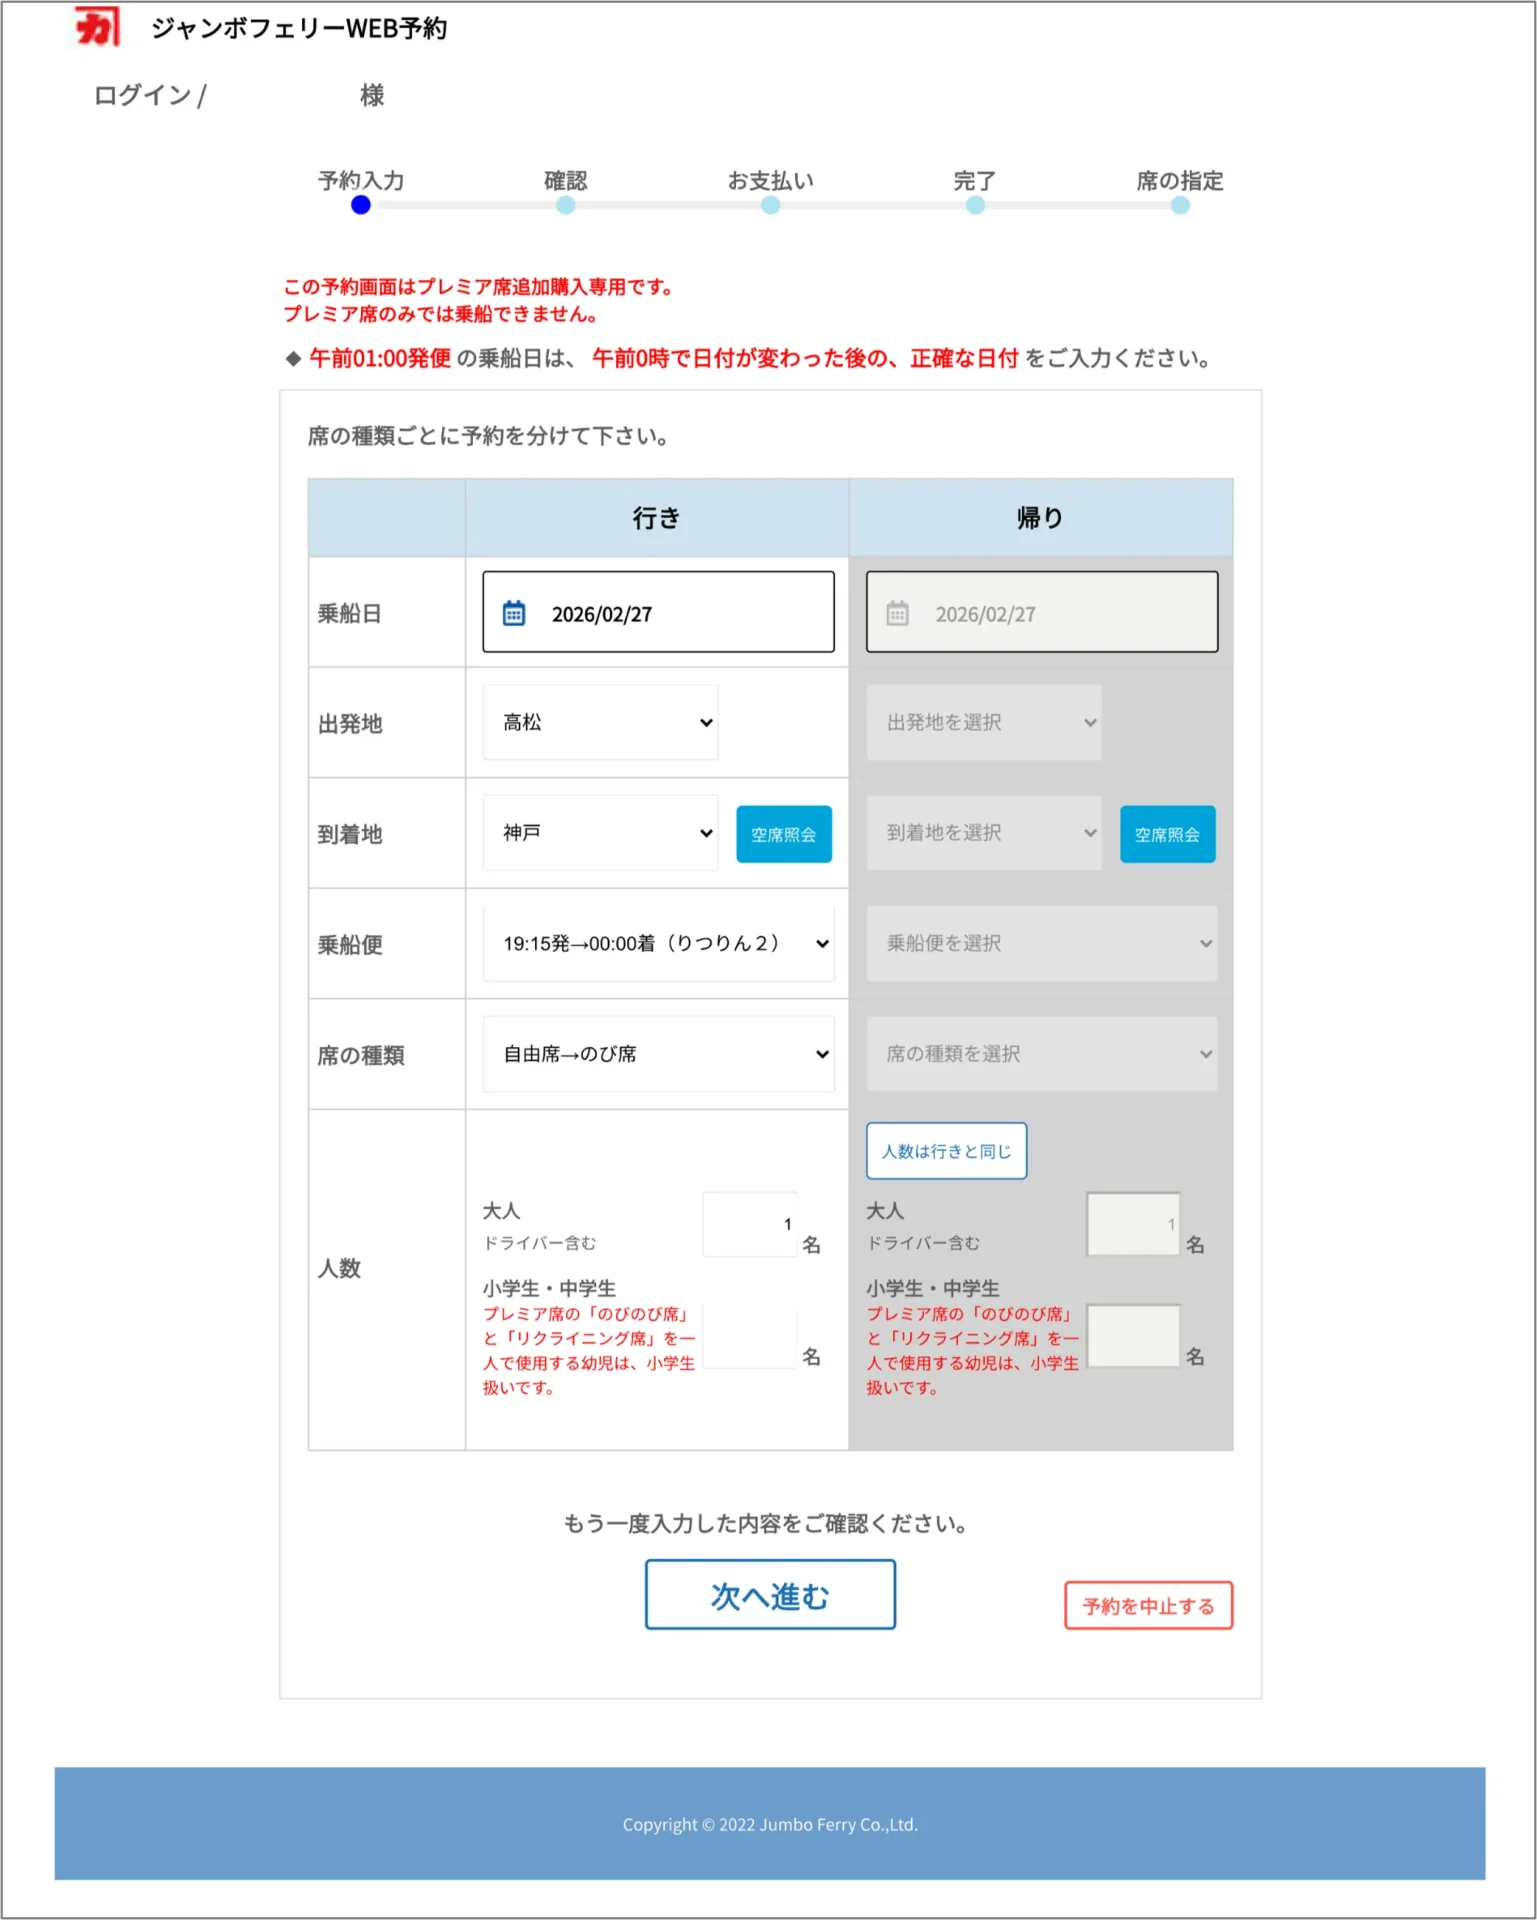Click the 予約を中止する cancel button

click(1148, 1605)
